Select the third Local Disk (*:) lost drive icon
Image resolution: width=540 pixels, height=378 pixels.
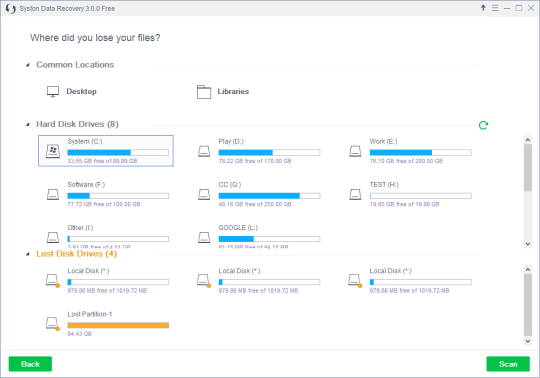(x=355, y=281)
